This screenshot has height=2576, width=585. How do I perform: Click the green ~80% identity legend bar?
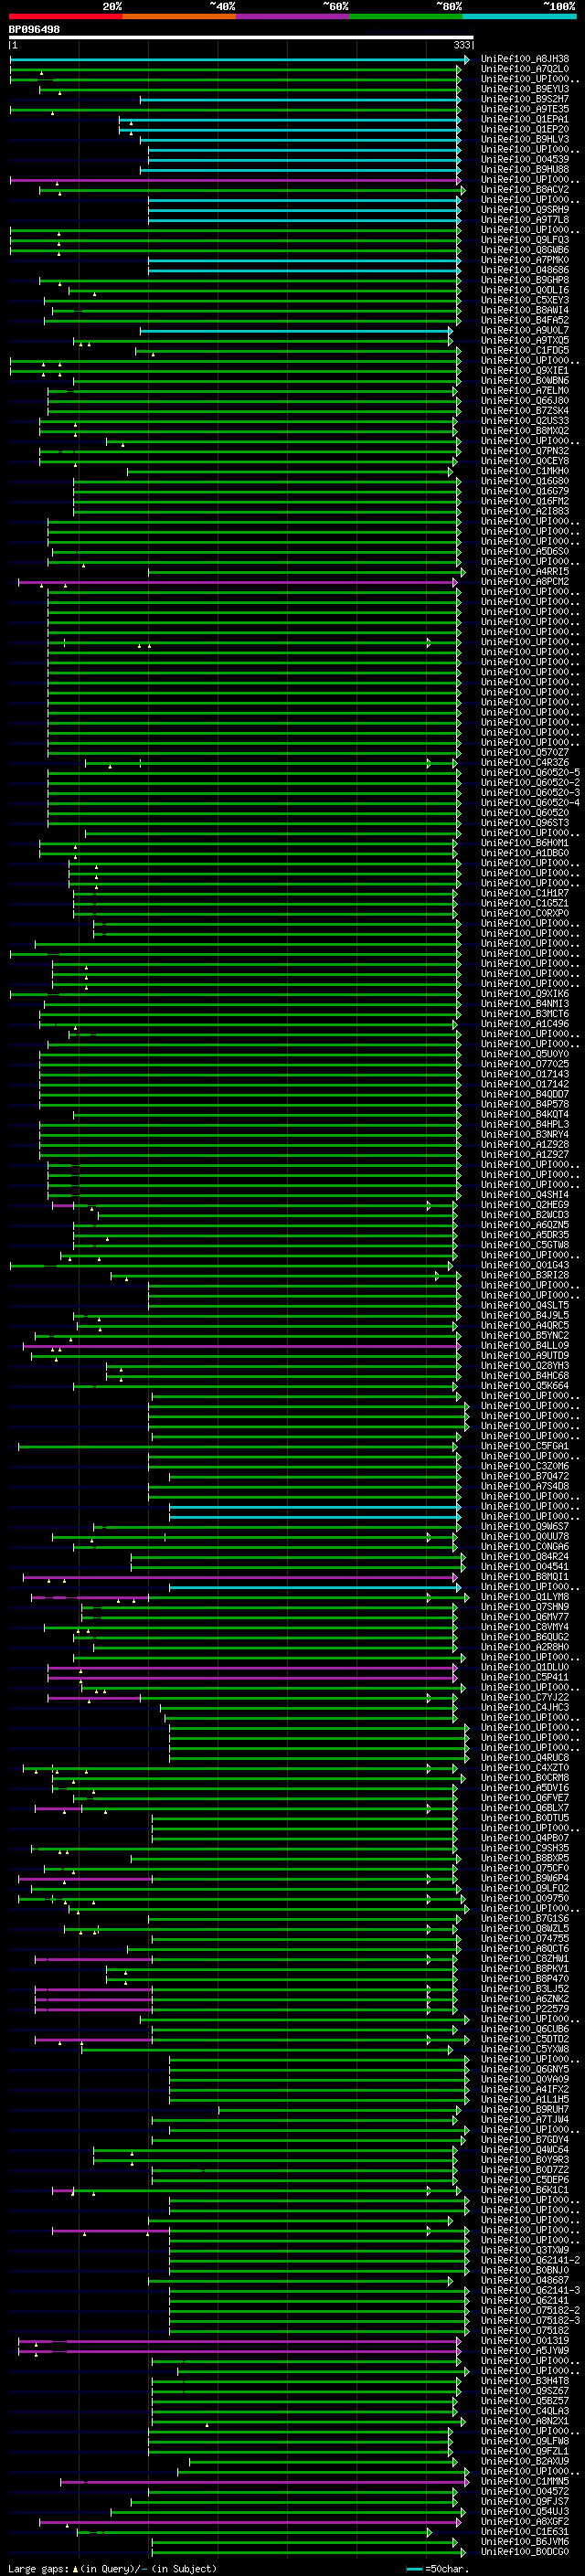pyautogui.click(x=406, y=16)
